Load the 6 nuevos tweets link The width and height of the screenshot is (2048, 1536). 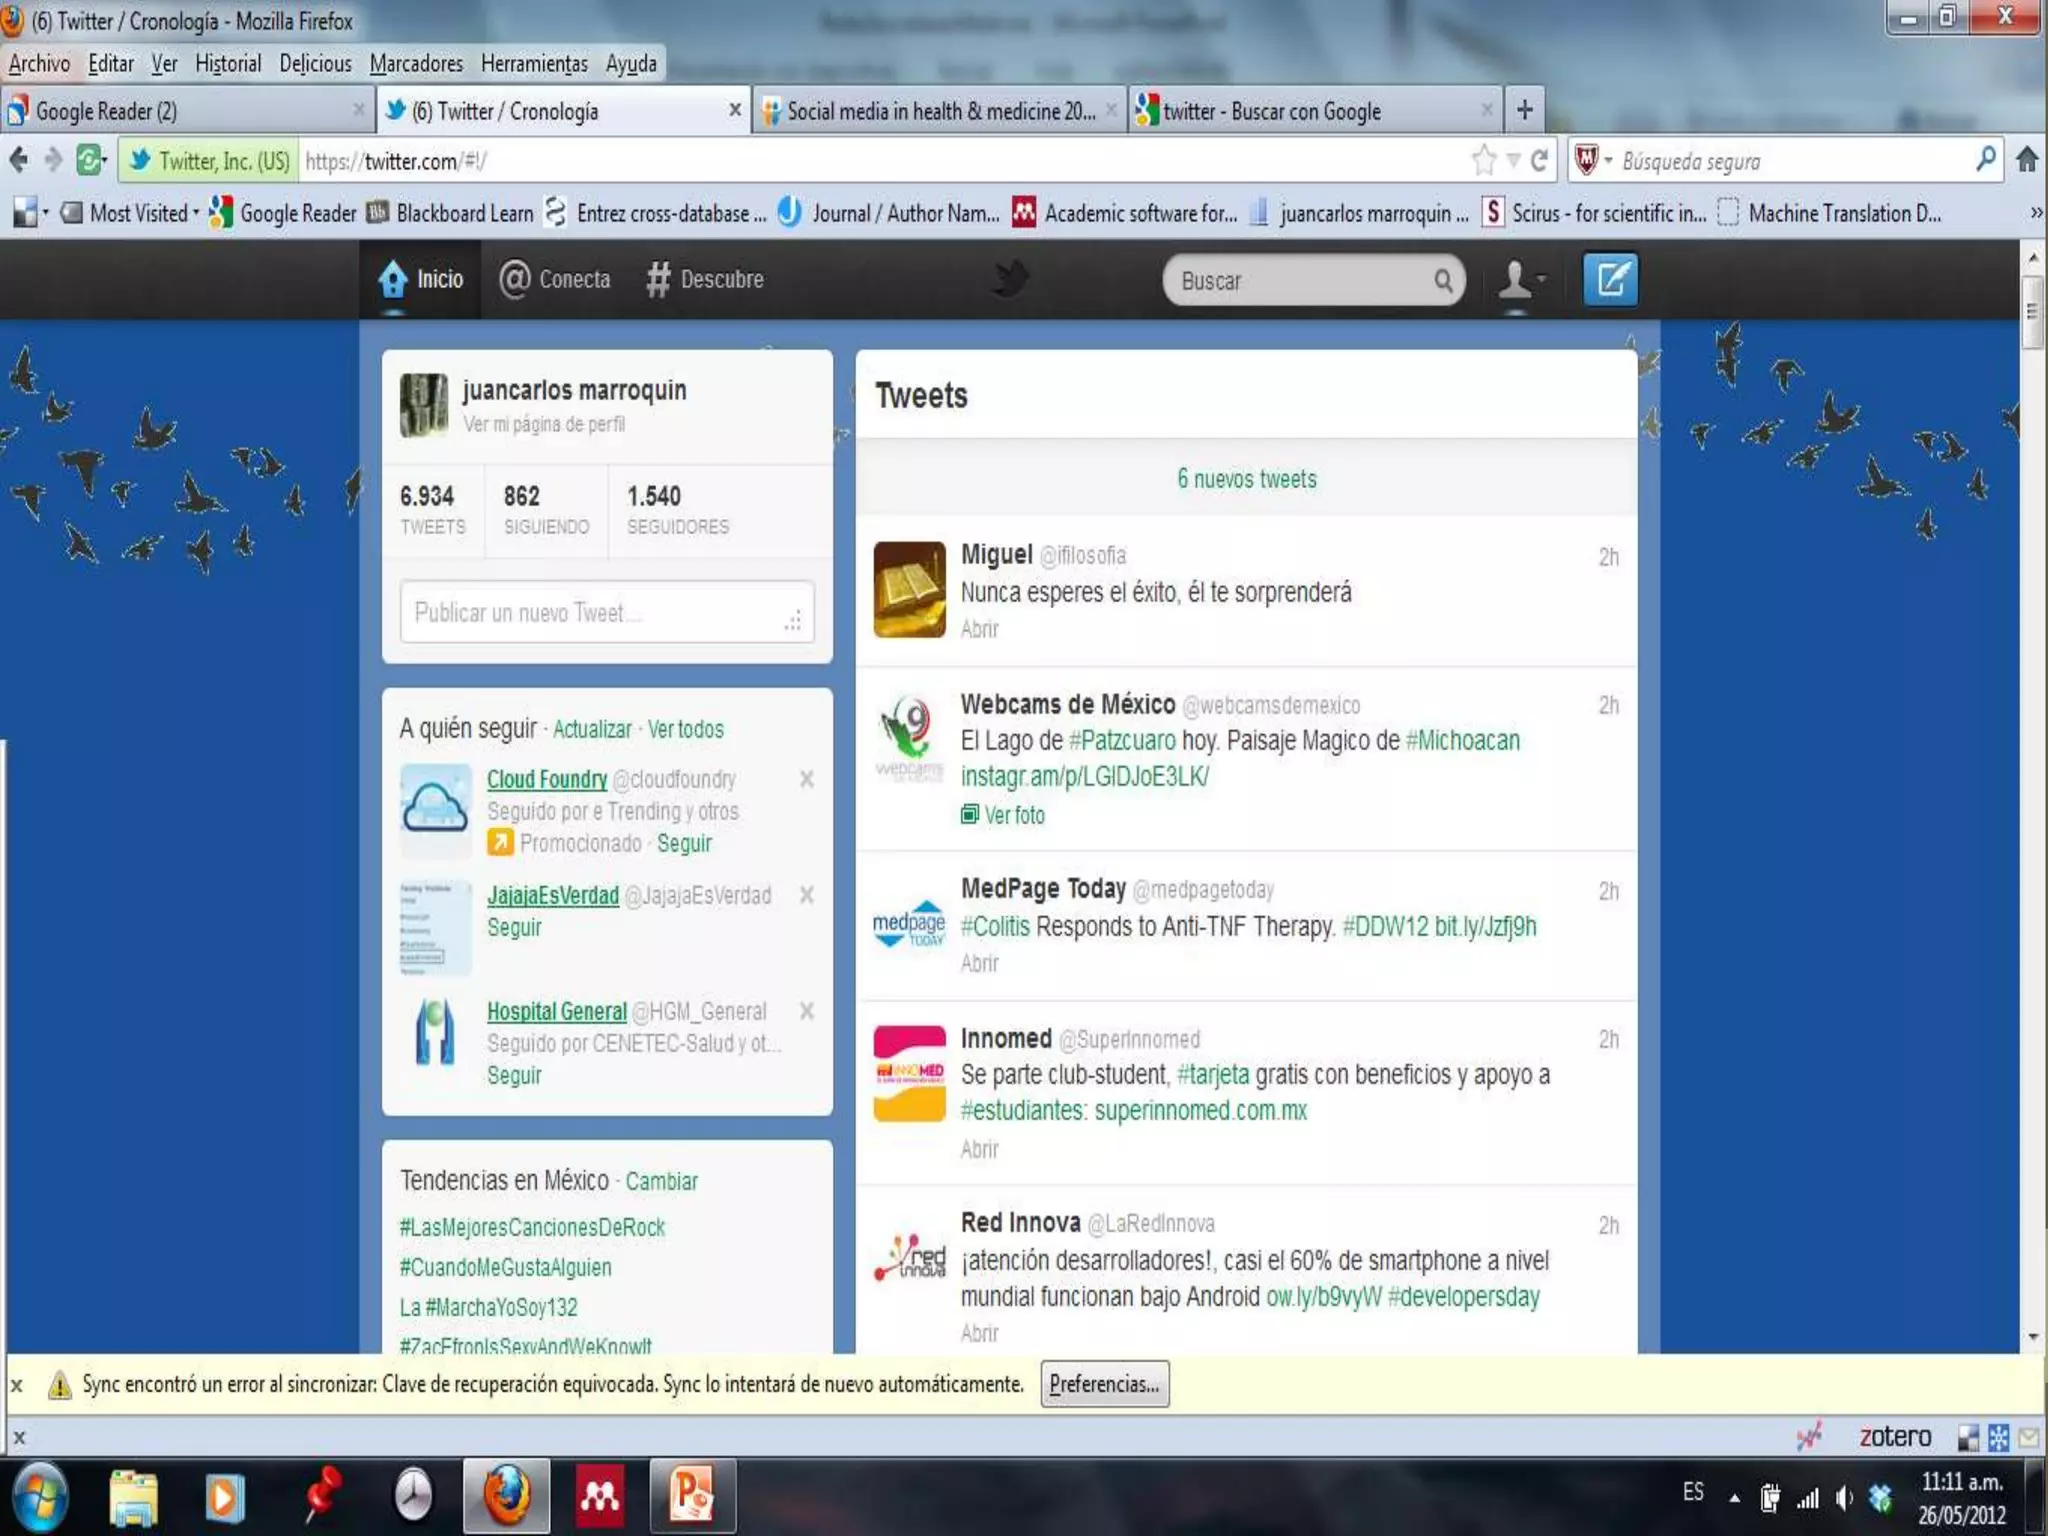coord(1246,479)
